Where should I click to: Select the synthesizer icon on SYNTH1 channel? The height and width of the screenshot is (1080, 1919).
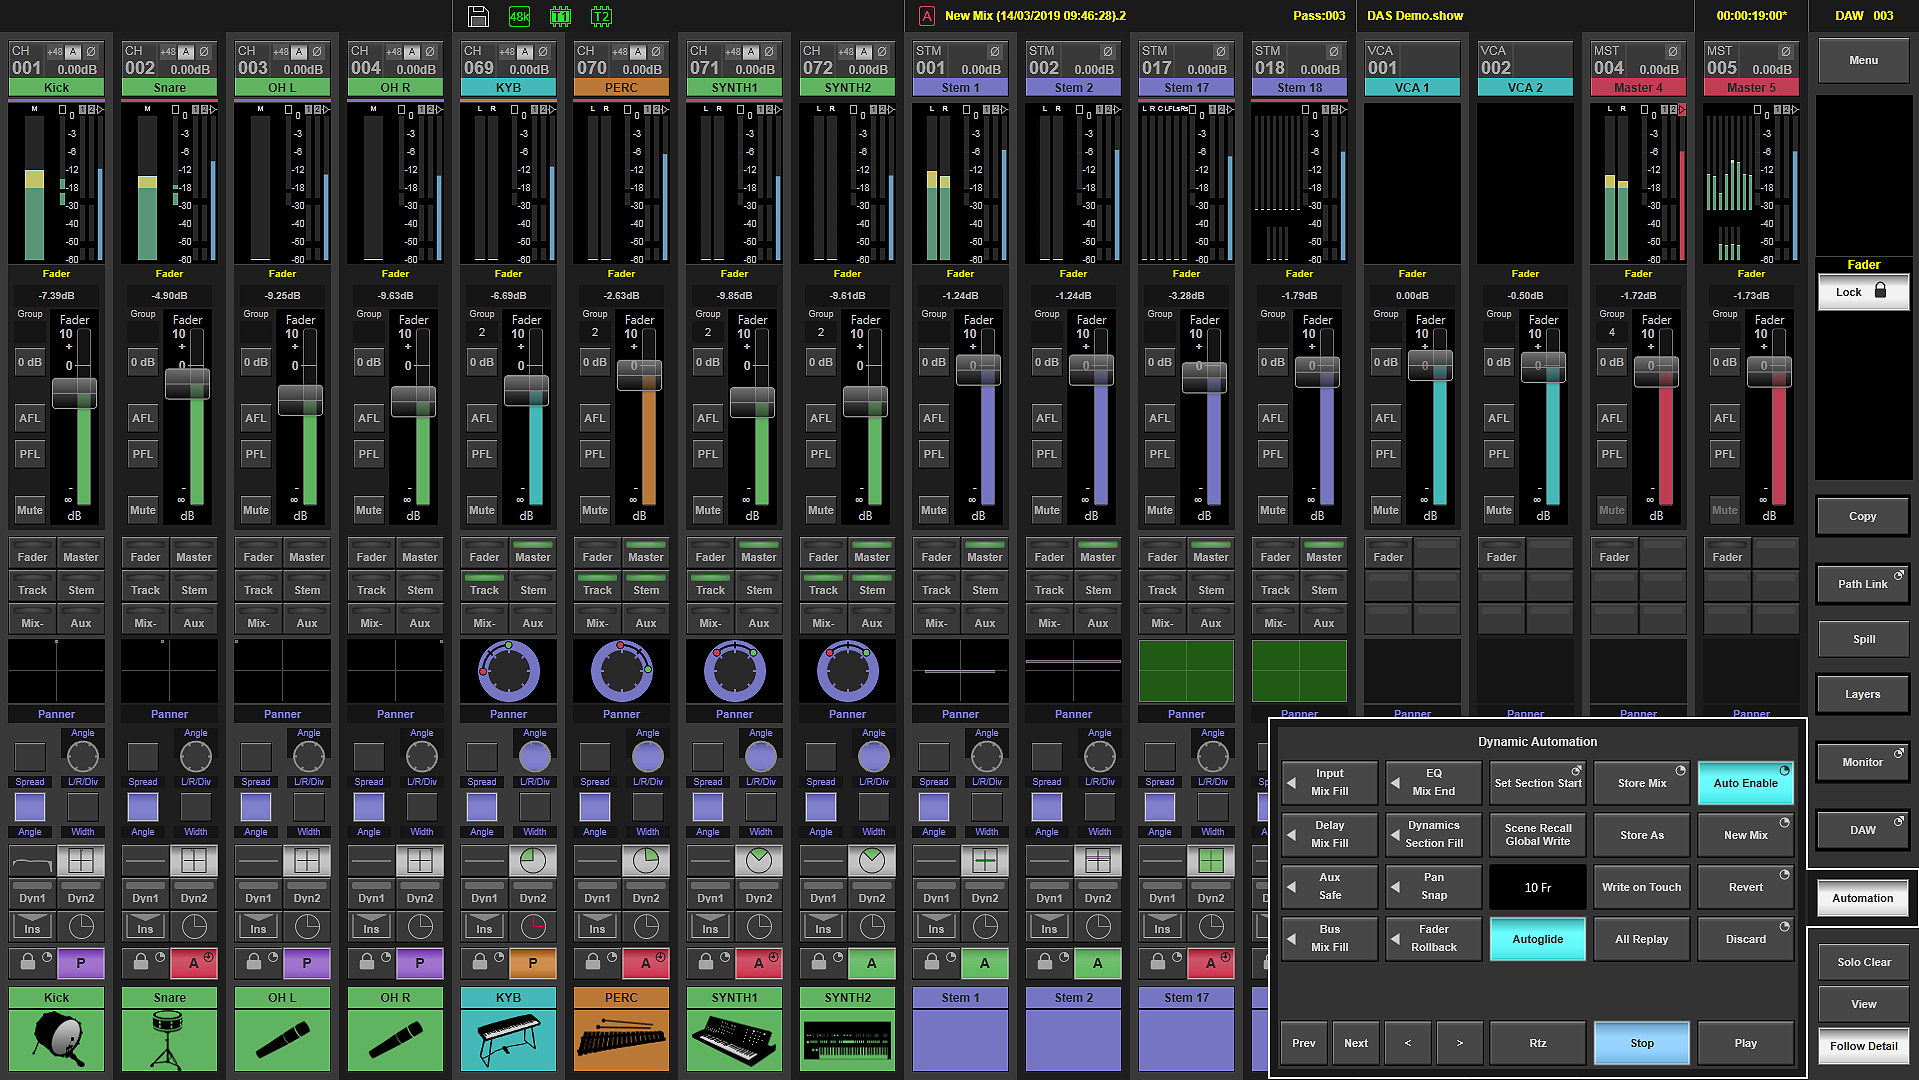(734, 1040)
